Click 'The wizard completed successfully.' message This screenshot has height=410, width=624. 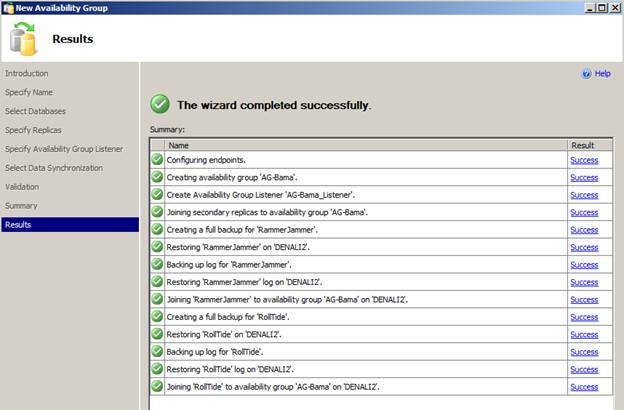point(274,105)
